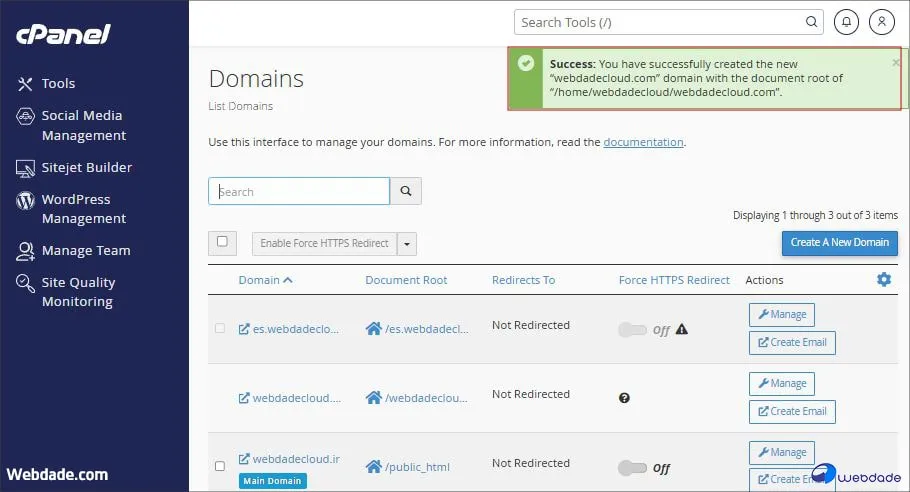Toggle Force HTTPS Redirect for es.webdadecloud
This screenshot has width=910, height=492.
click(x=632, y=329)
